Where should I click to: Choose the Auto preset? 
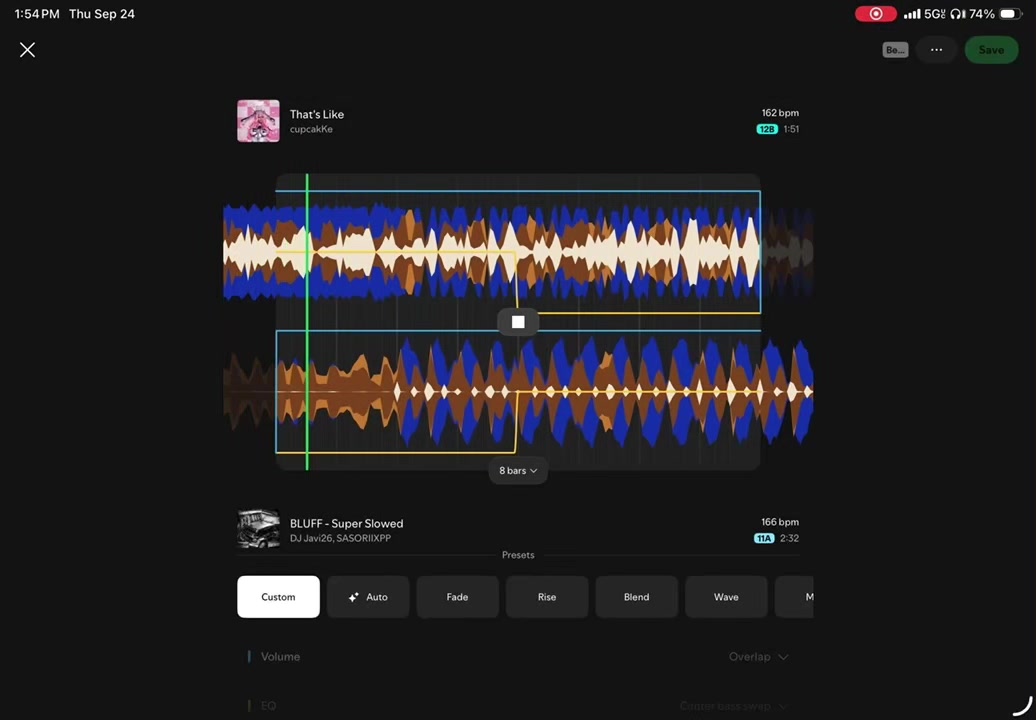pyautogui.click(x=368, y=596)
